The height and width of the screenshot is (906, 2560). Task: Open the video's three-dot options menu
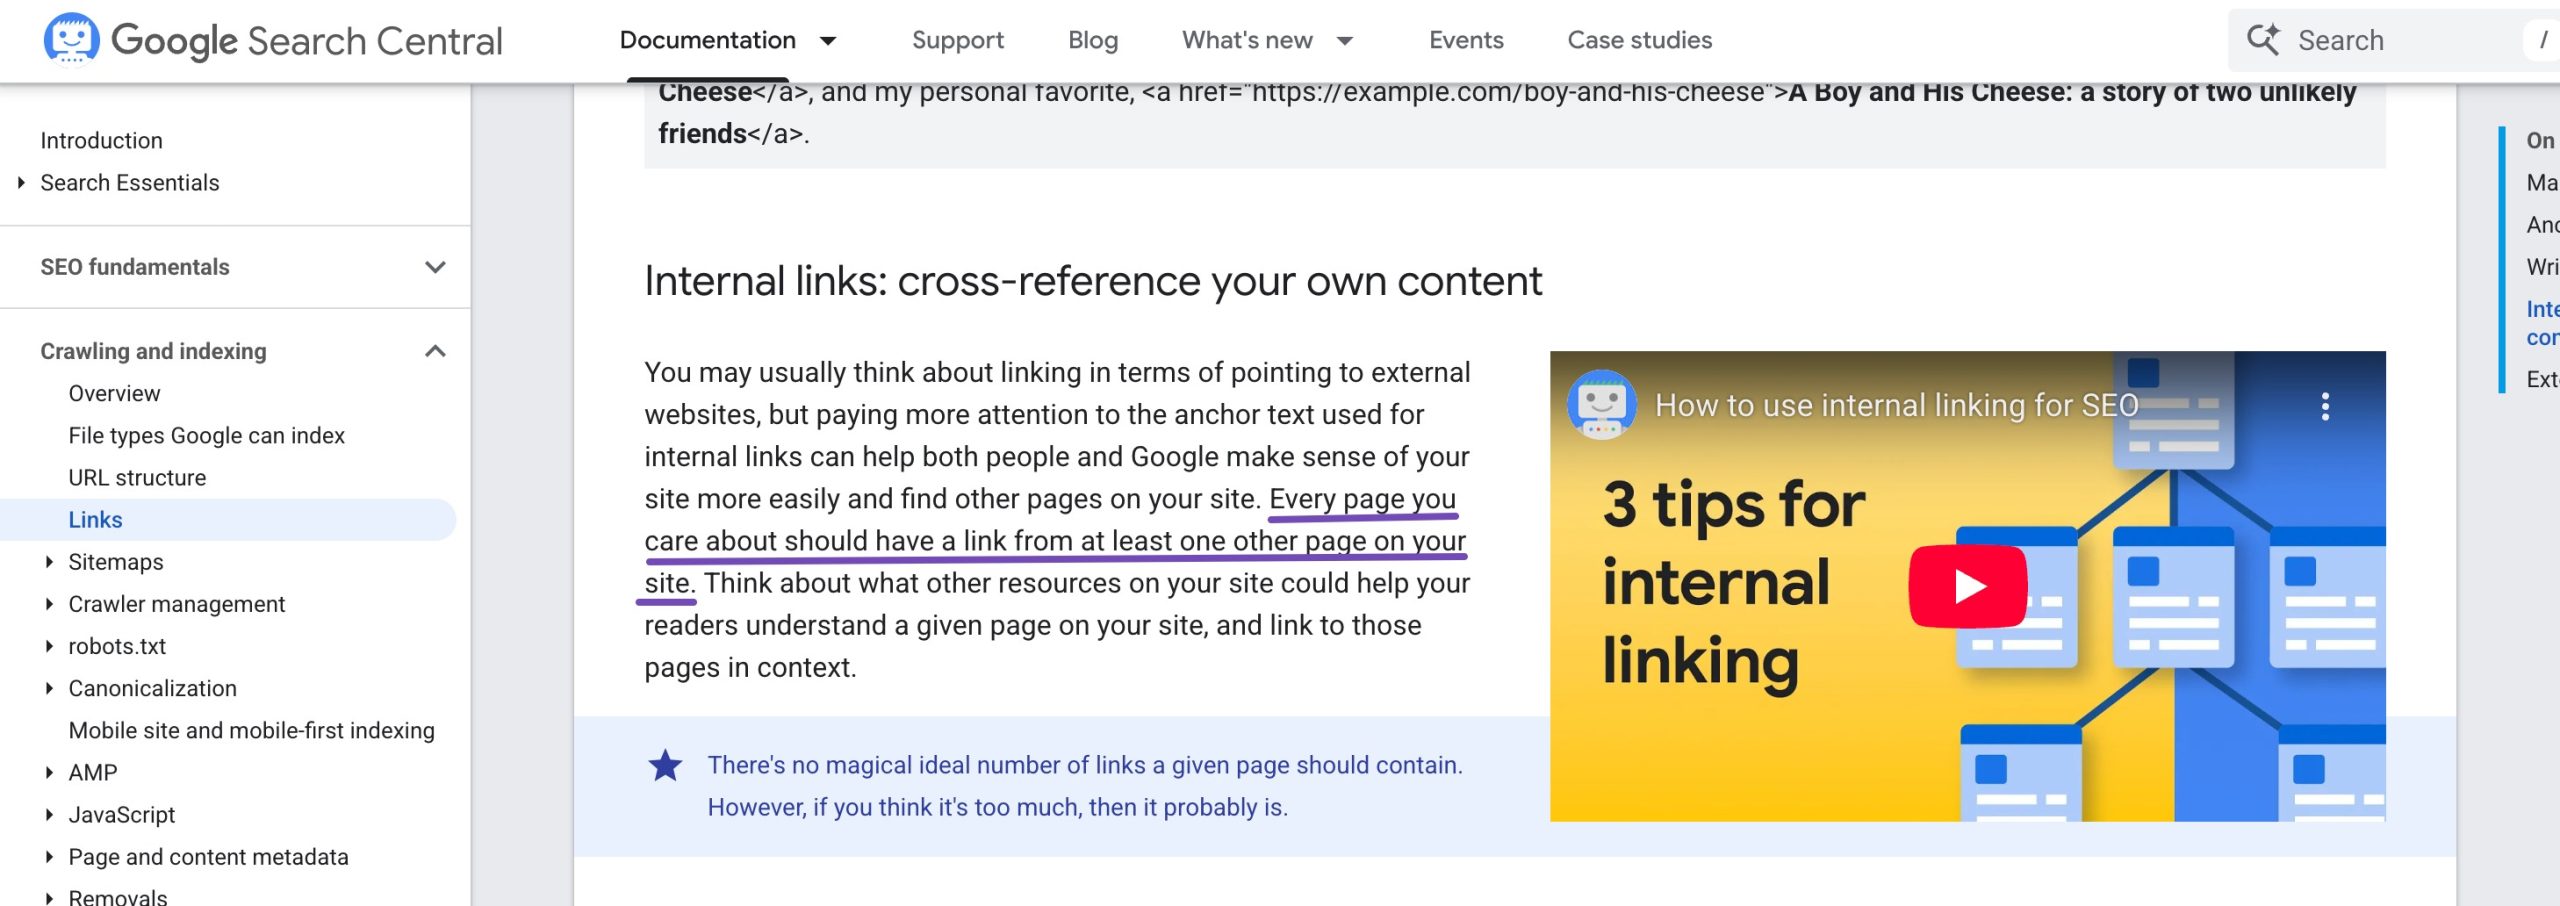2325,406
